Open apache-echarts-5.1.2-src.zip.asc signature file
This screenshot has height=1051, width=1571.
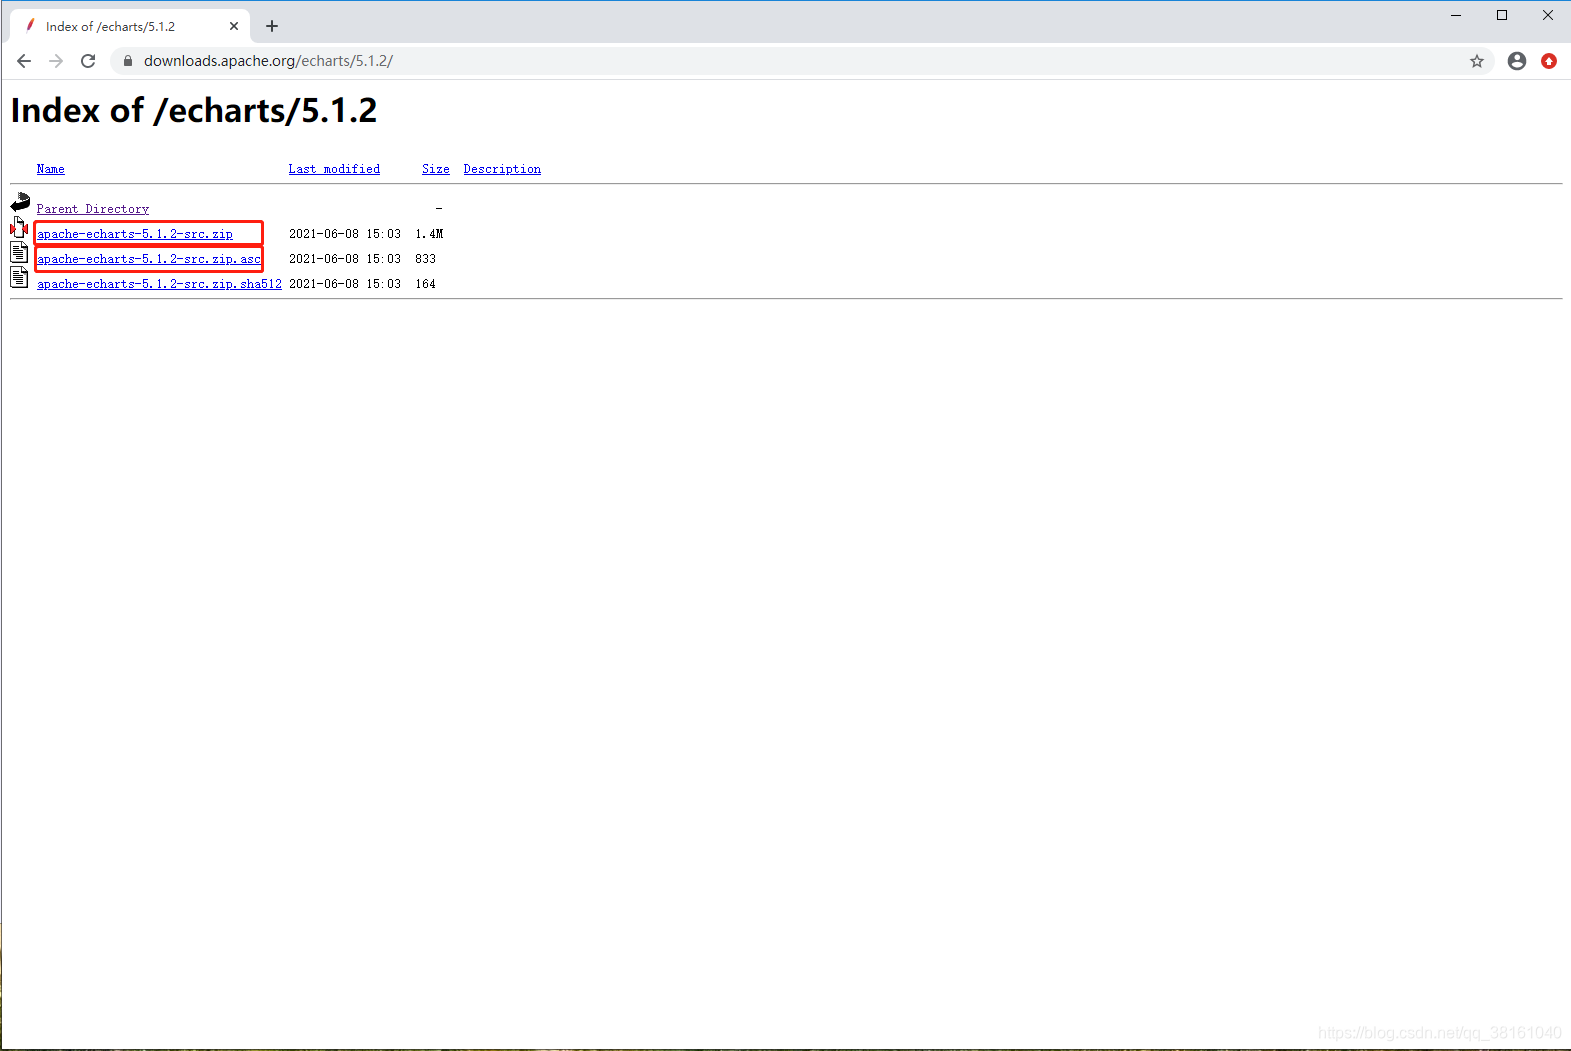tap(149, 259)
